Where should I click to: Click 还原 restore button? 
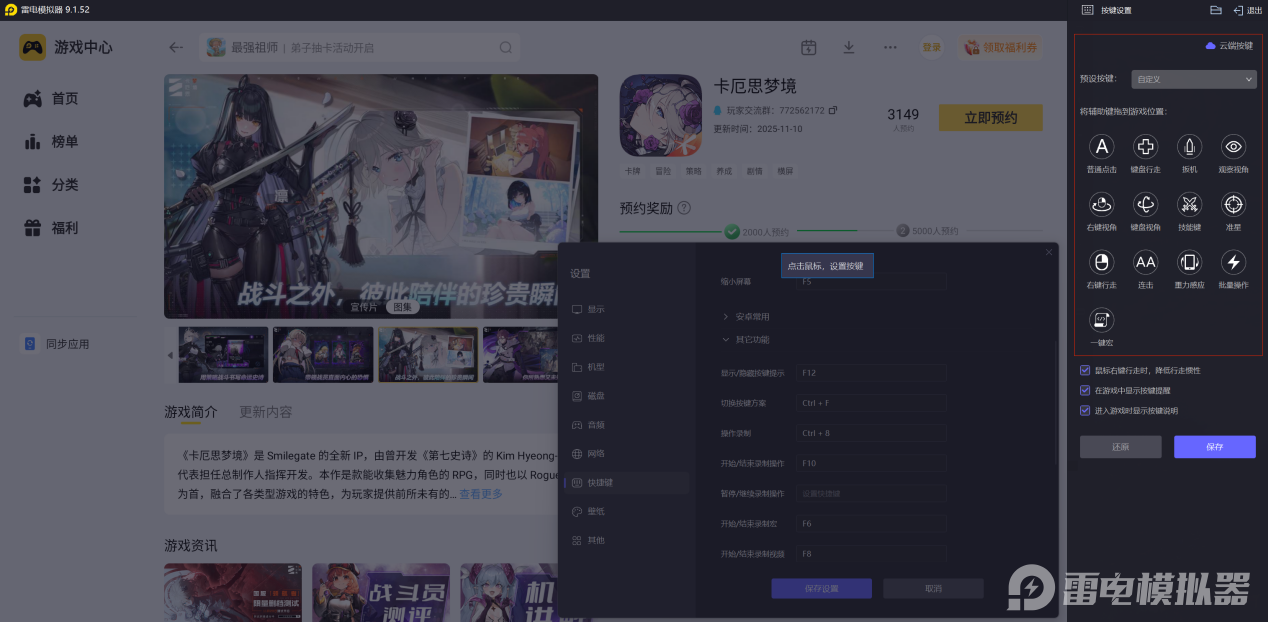coord(1120,447)
